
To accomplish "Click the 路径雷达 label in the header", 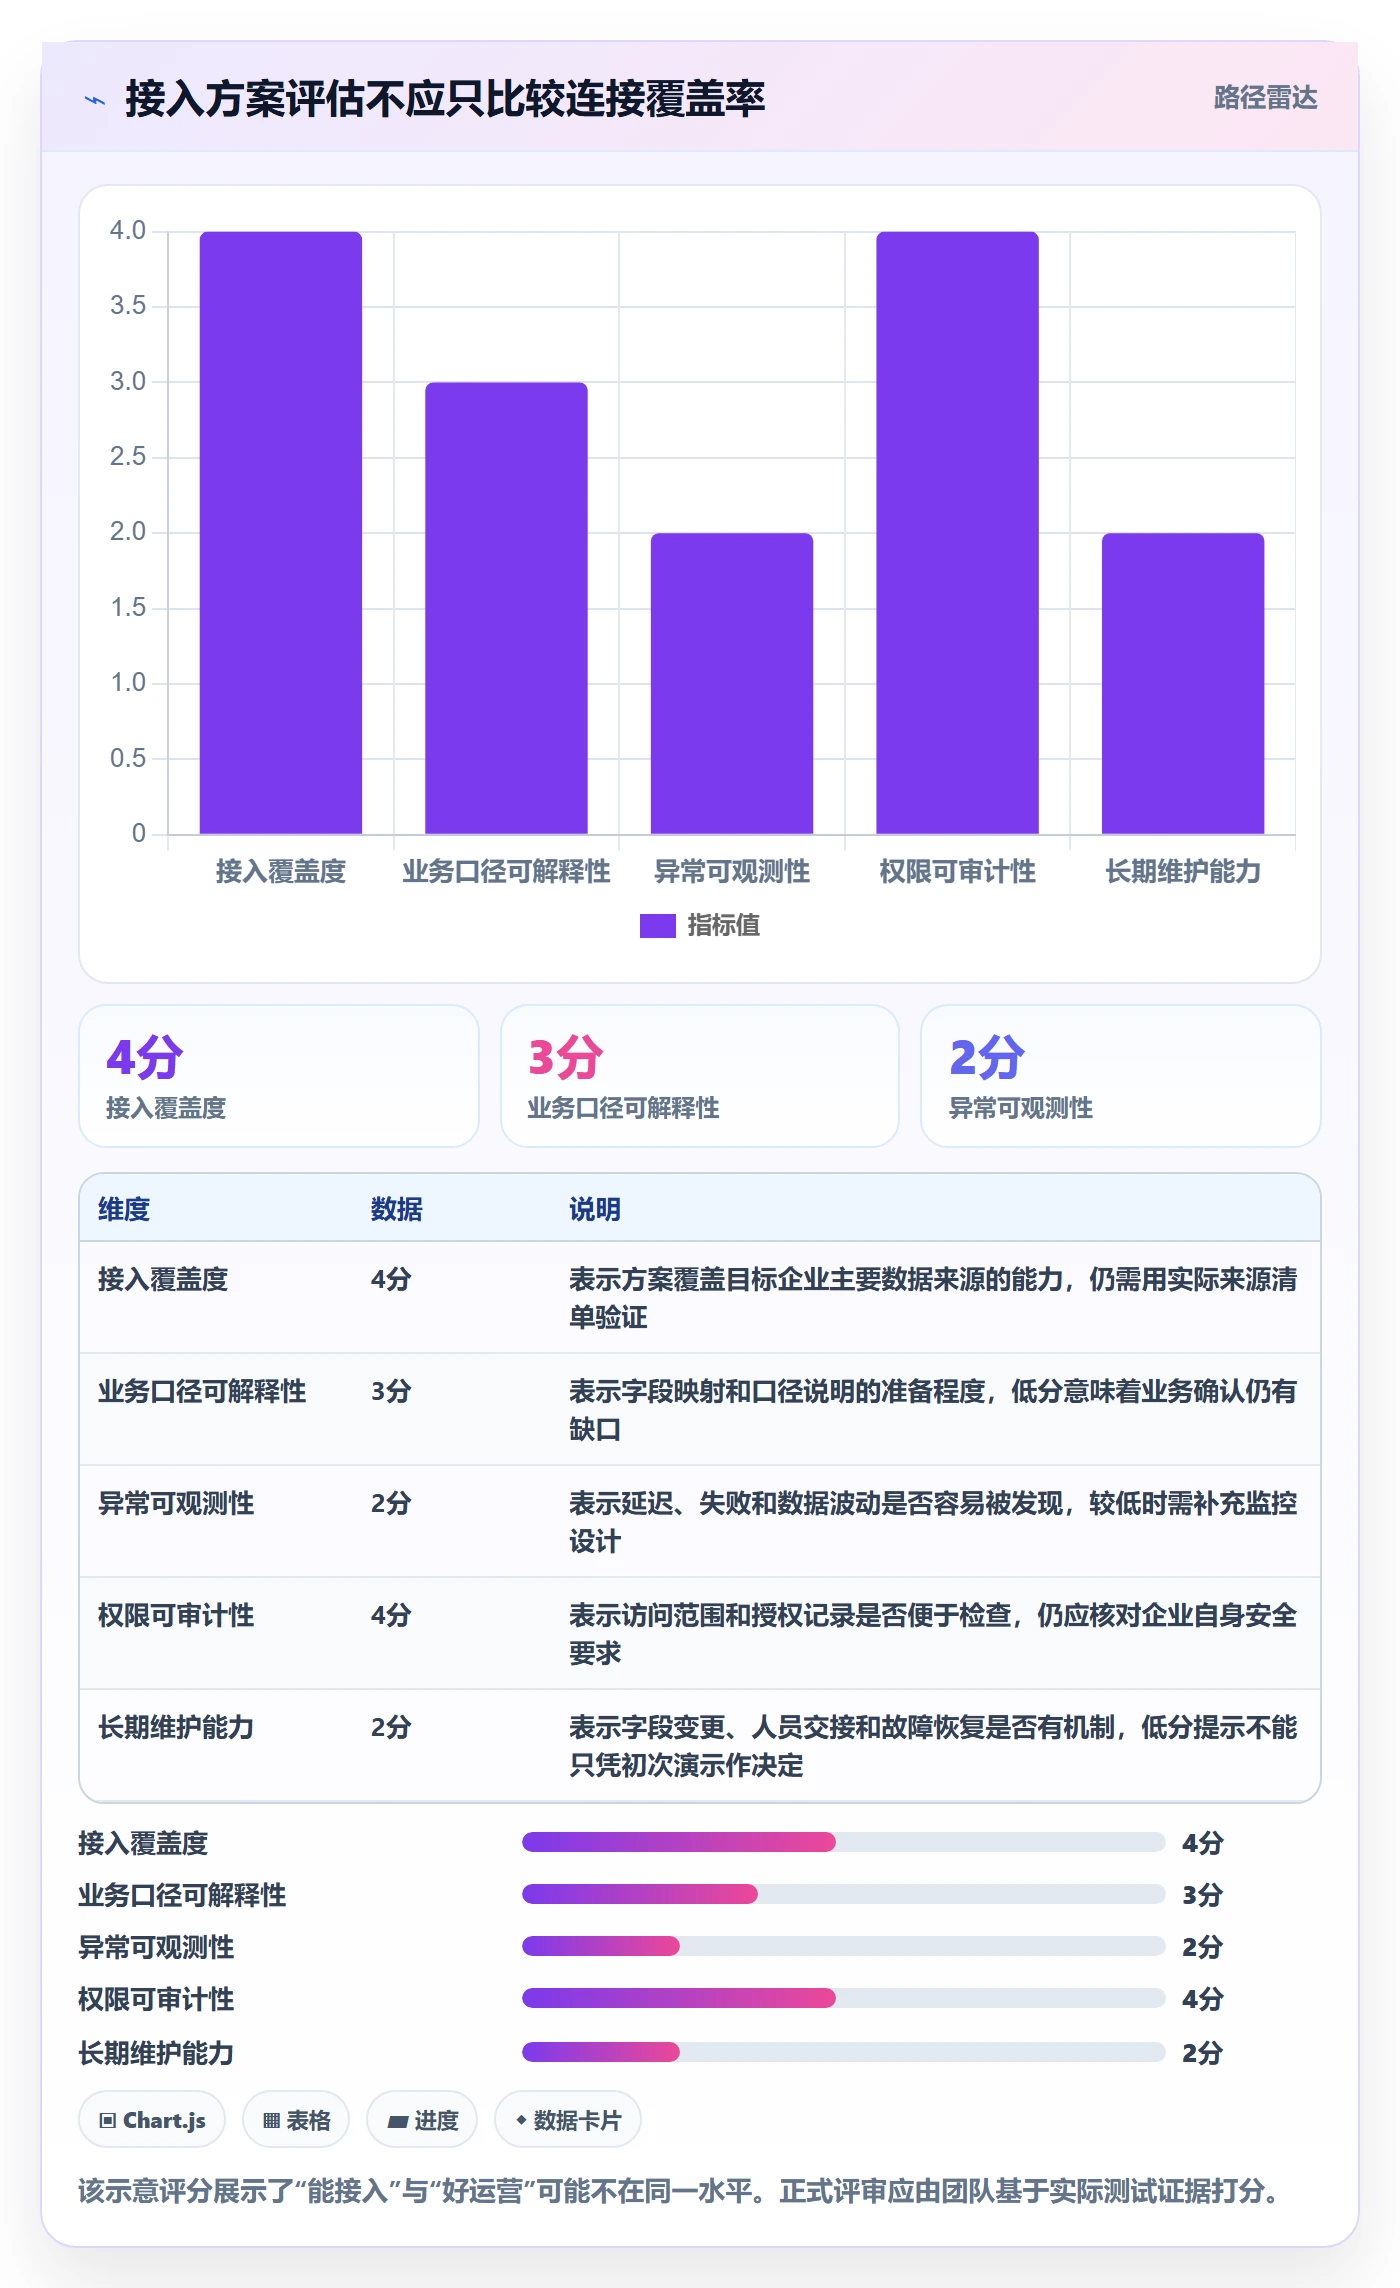I will coord(1265,98).
